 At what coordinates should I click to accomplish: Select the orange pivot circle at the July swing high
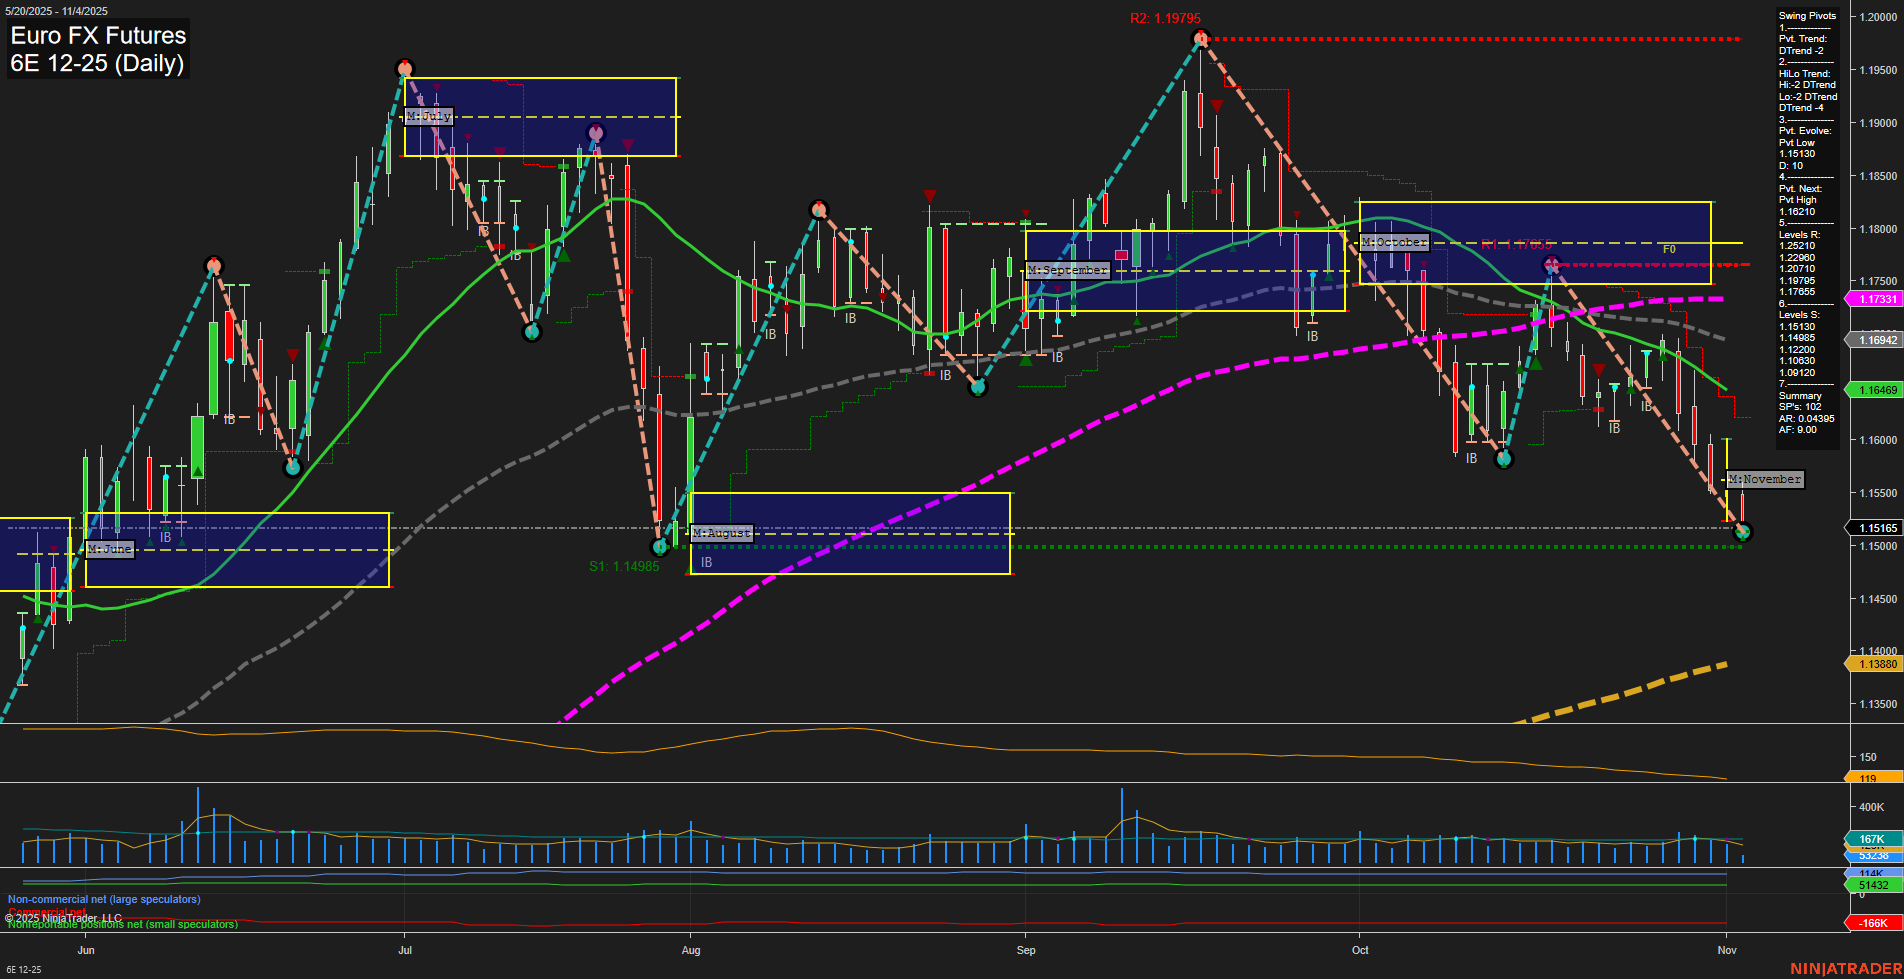[405, 68]
